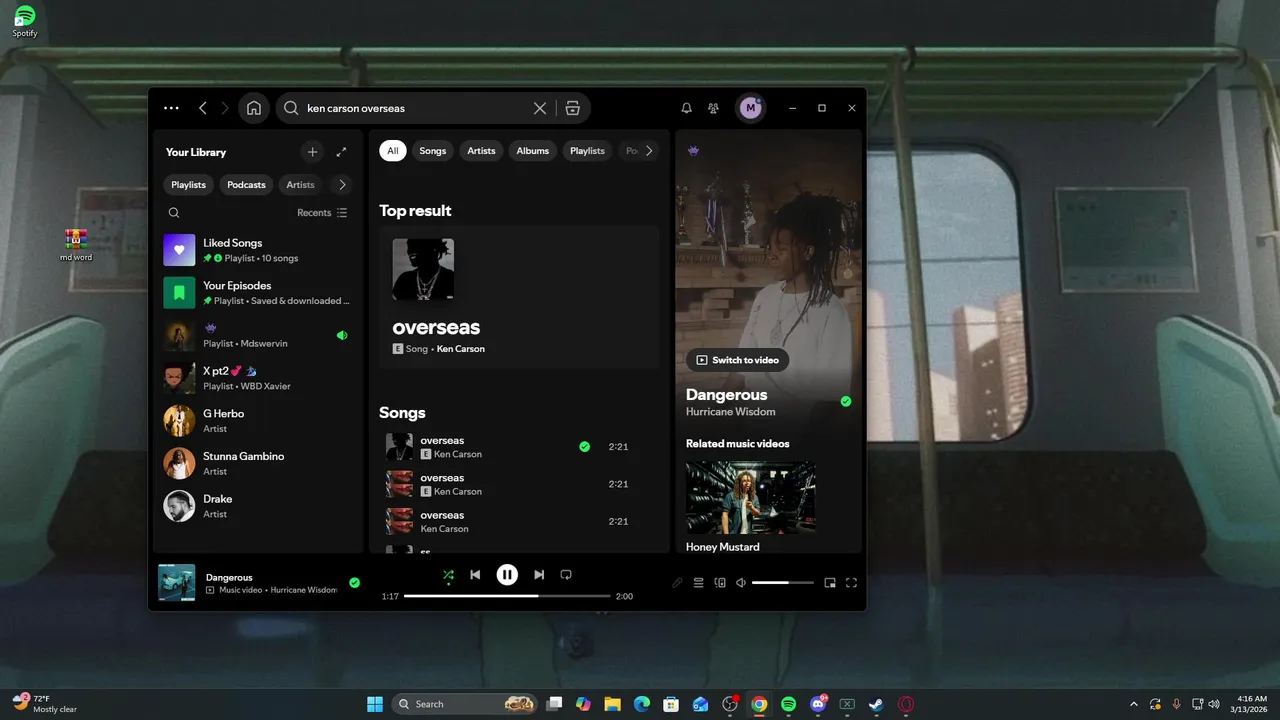Screen dimensions: 1280x720
Task: Open Steam in the taskbar
Action: click(876, 704)
